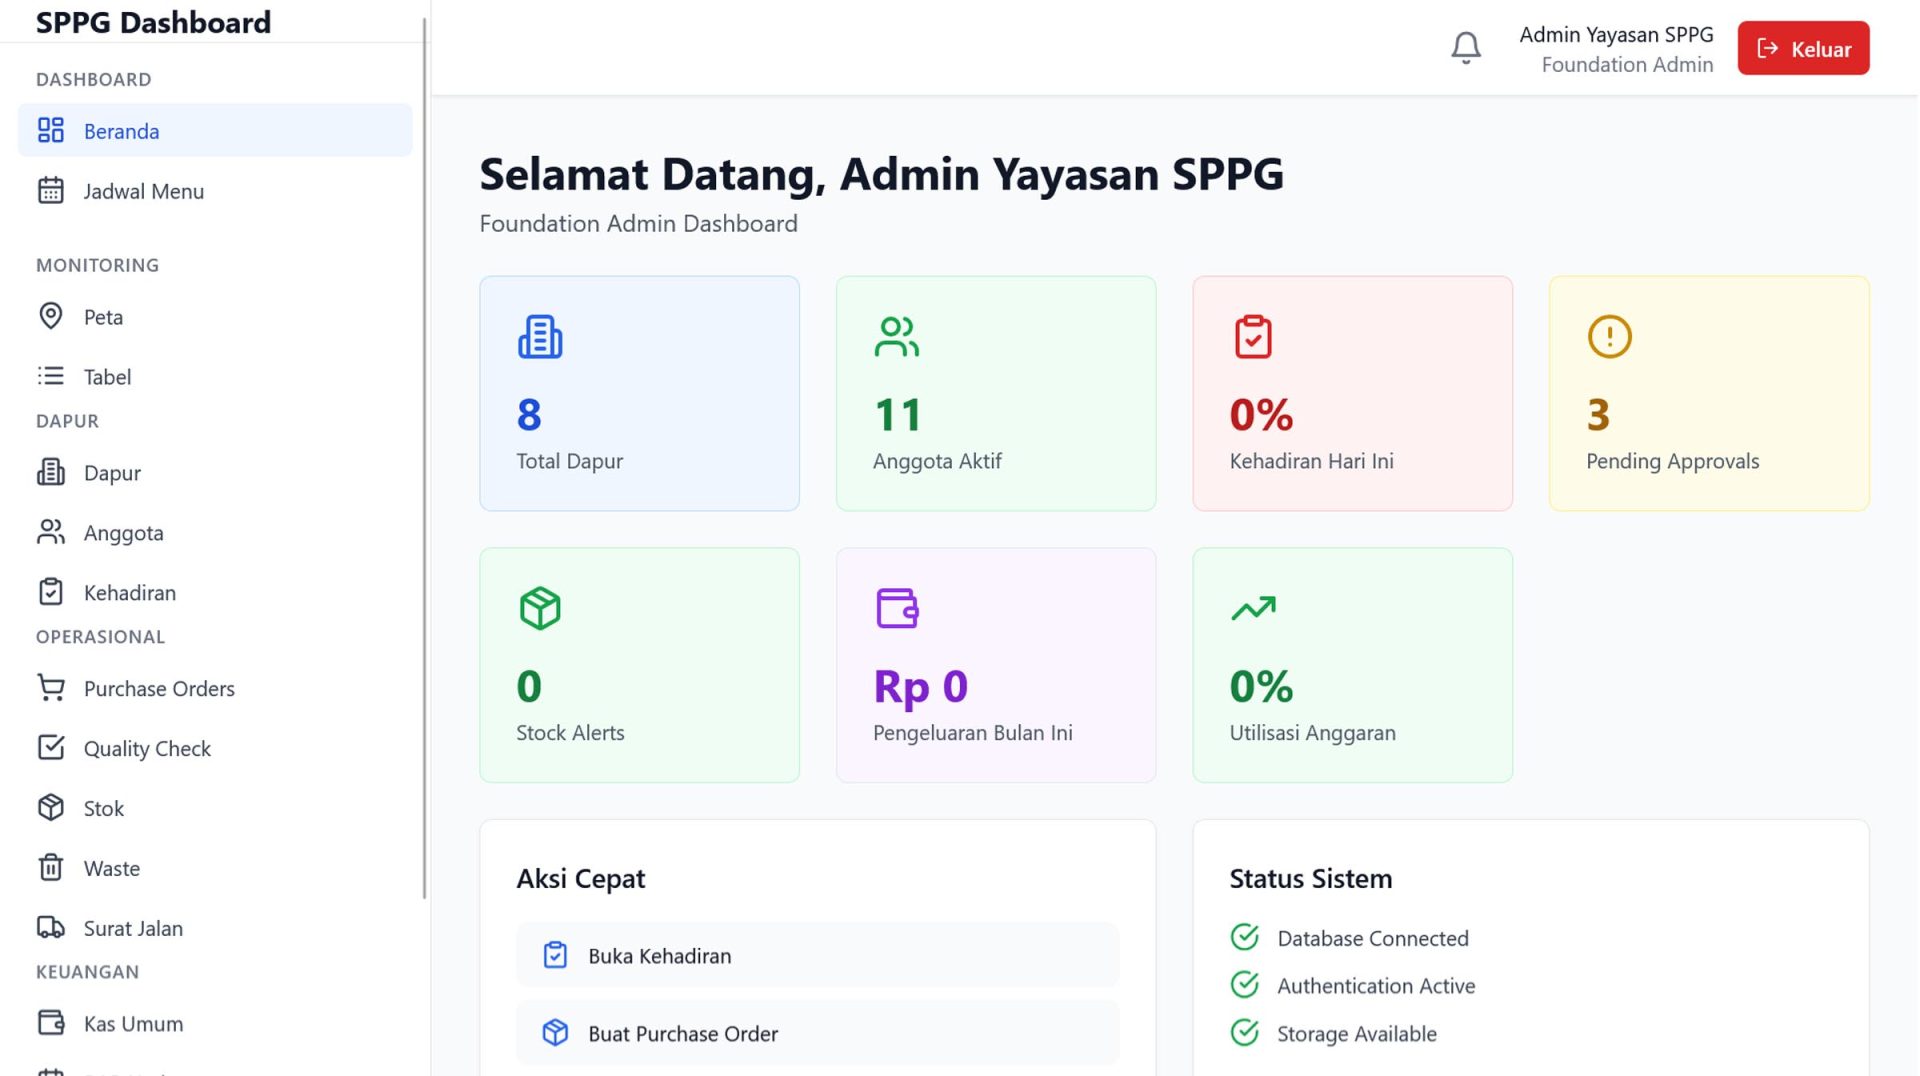
Task: Click the Waste trash icon
Action: [x=50, y=867]
